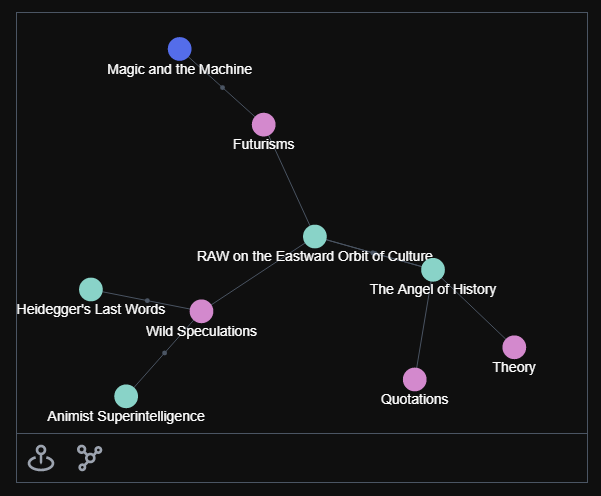Open the global graph view icon
This screenshot has height=496, width=601.
[90, 458]
